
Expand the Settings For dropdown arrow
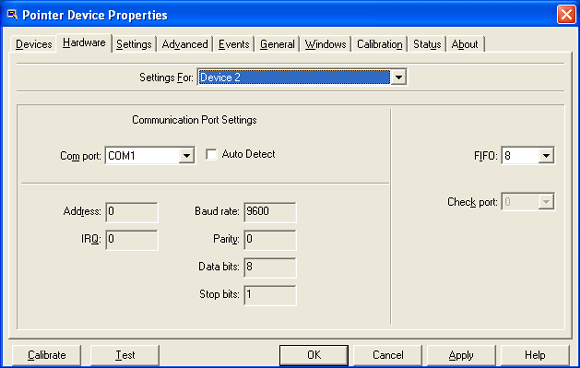click(398, 77)
